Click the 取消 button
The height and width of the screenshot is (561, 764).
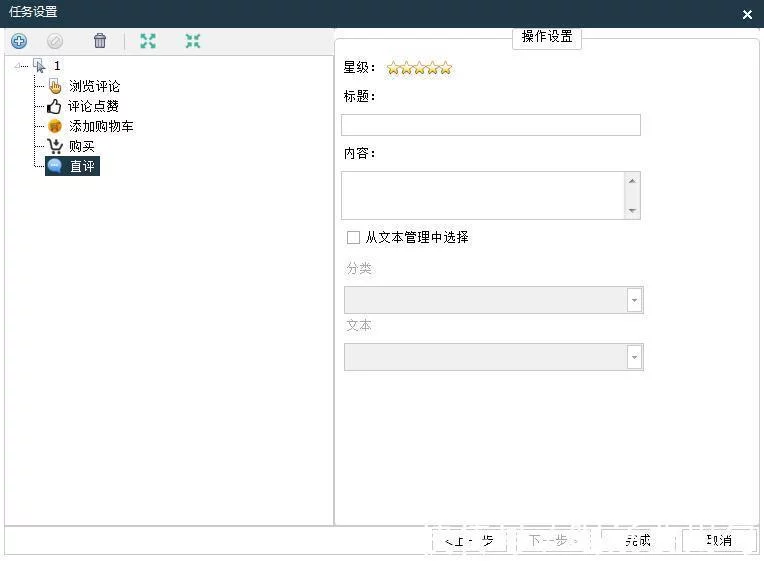(719, 541)
